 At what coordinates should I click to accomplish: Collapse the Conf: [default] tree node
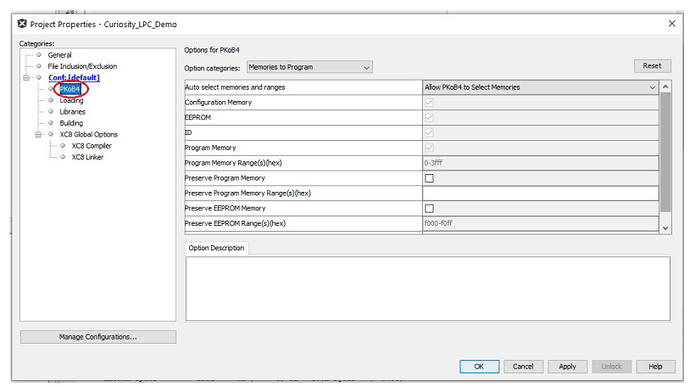[26, 78]
